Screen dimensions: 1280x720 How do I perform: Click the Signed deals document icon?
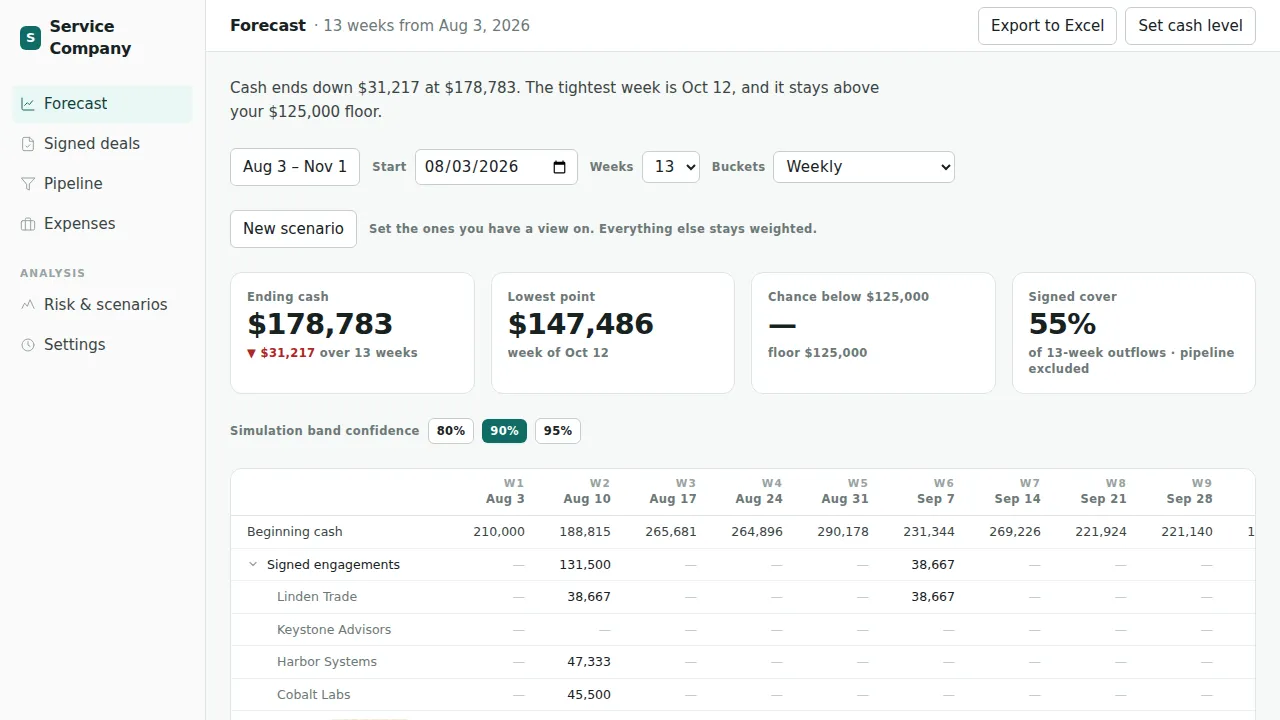(28, 144)
